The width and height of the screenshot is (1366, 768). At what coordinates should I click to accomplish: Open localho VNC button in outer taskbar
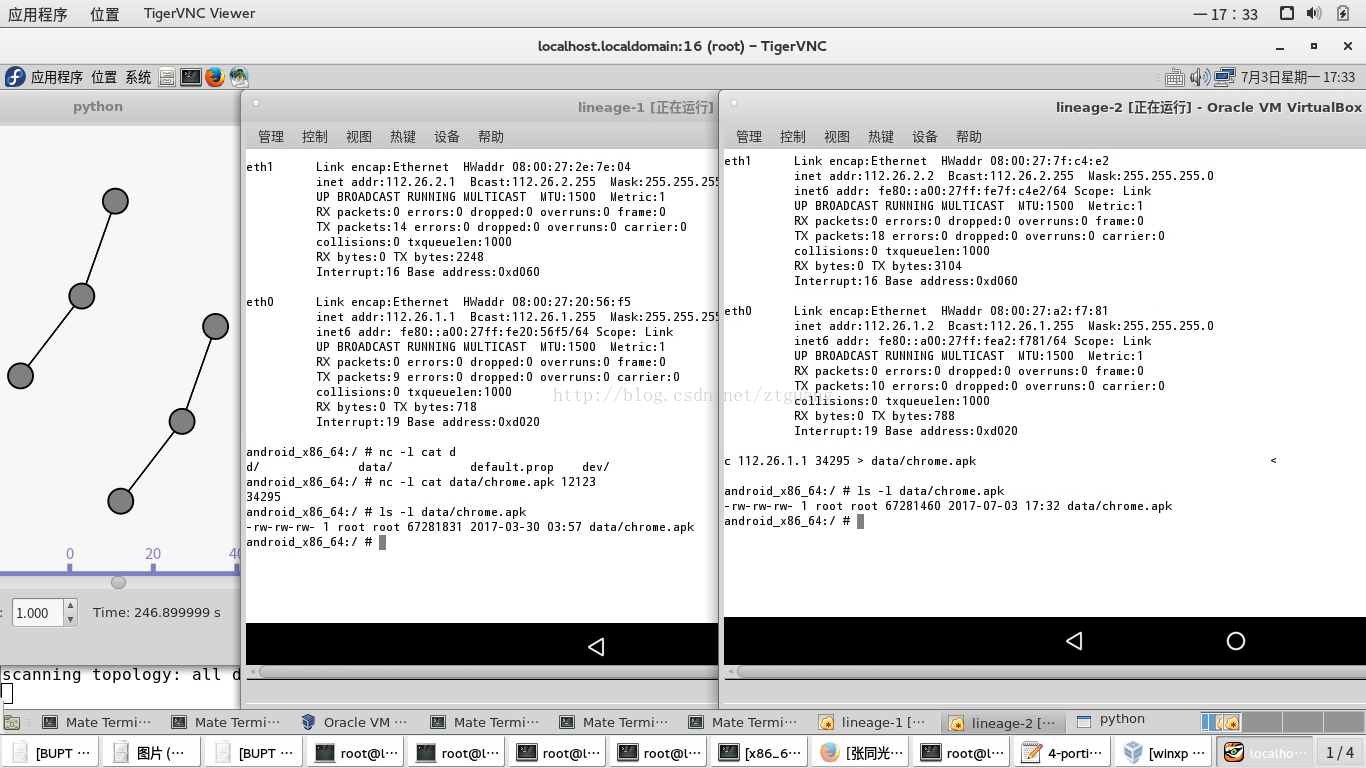1265,752
